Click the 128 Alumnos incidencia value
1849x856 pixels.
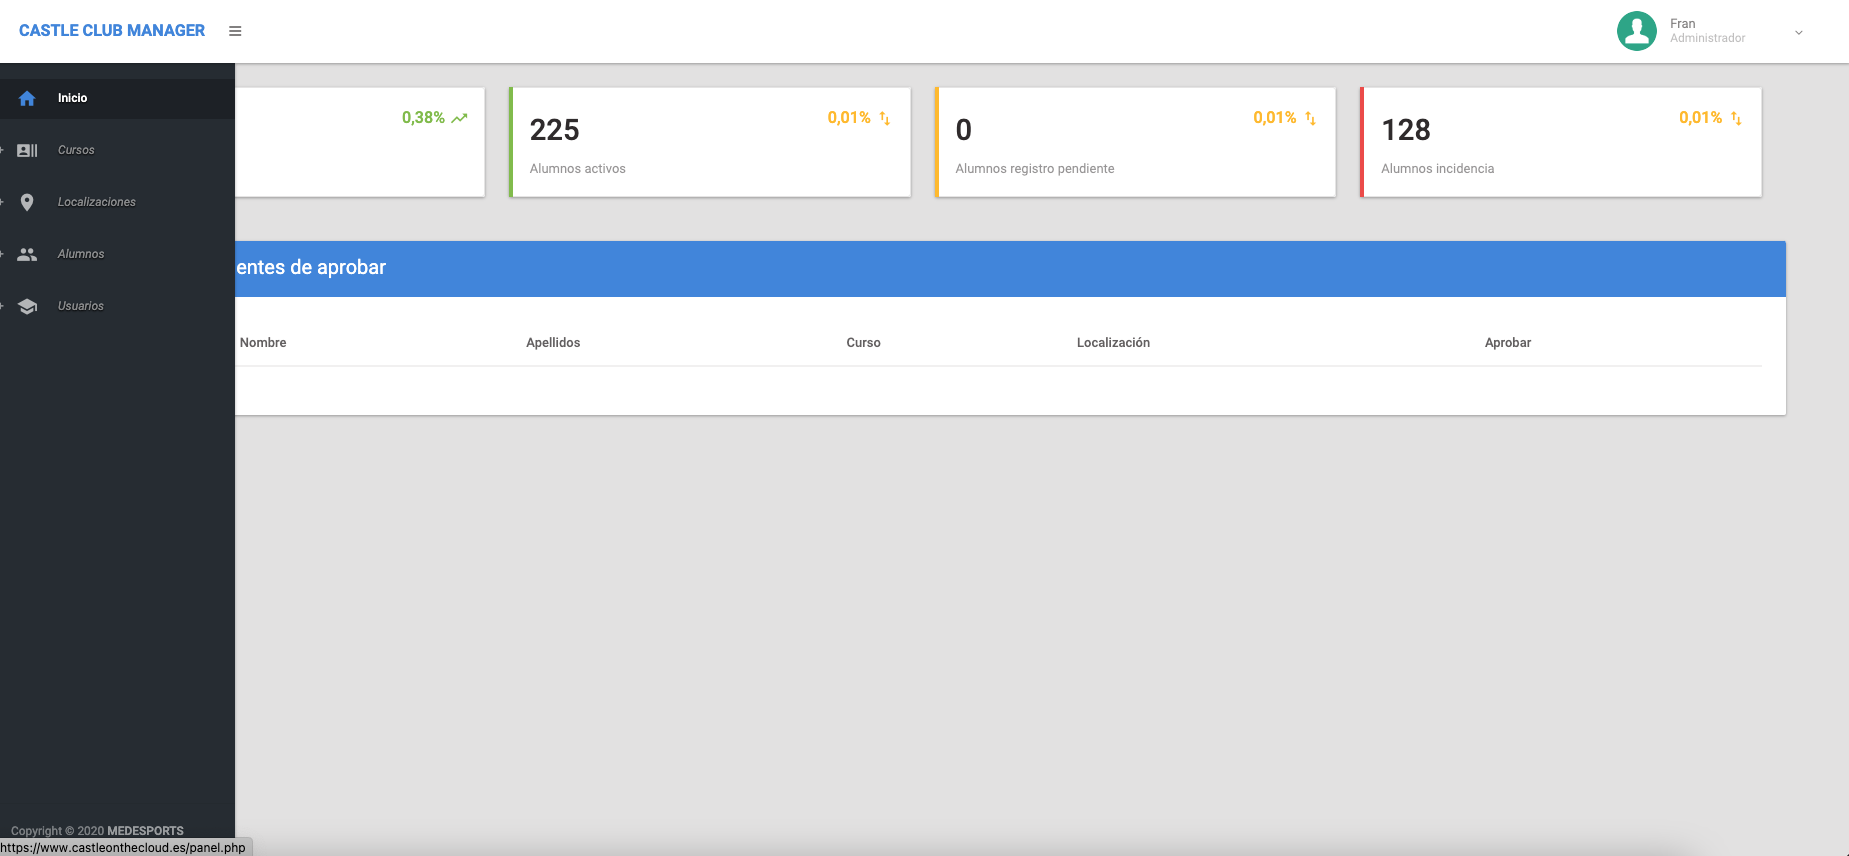click(1406, 130)
